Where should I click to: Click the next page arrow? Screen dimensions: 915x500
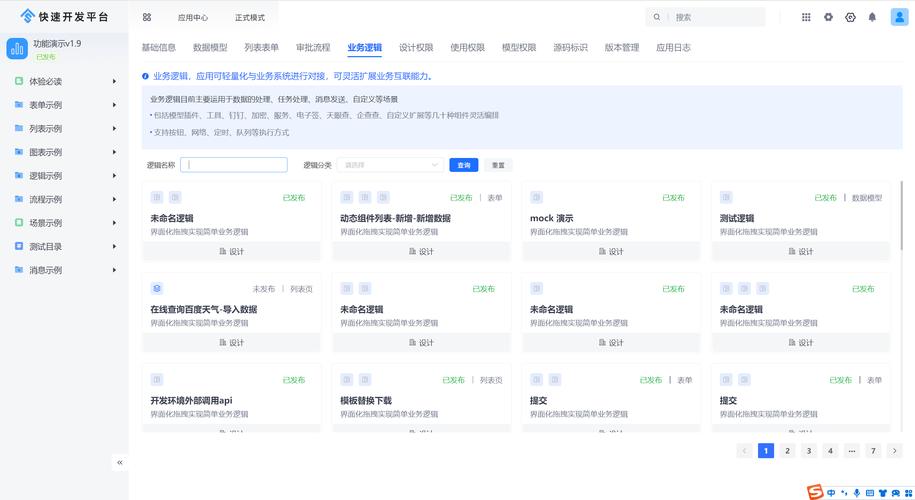point(895,450)
